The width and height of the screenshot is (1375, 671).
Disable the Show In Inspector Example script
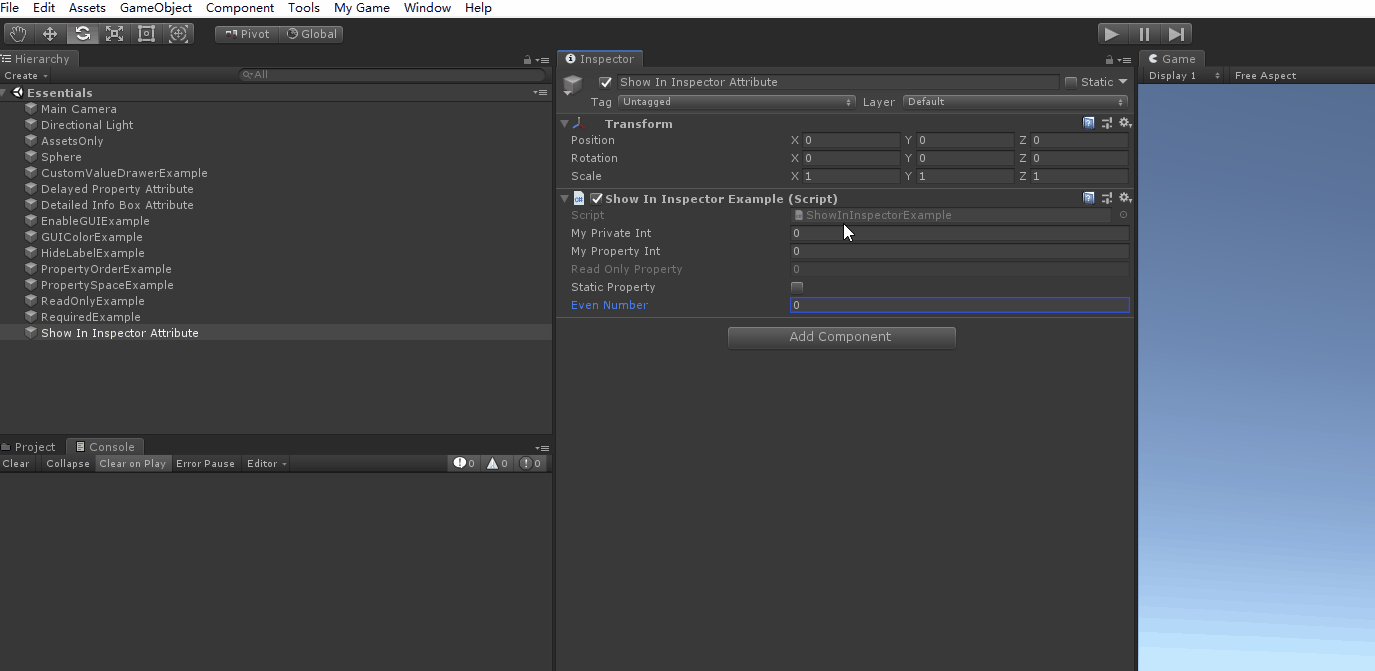click(x=597, y=199)
